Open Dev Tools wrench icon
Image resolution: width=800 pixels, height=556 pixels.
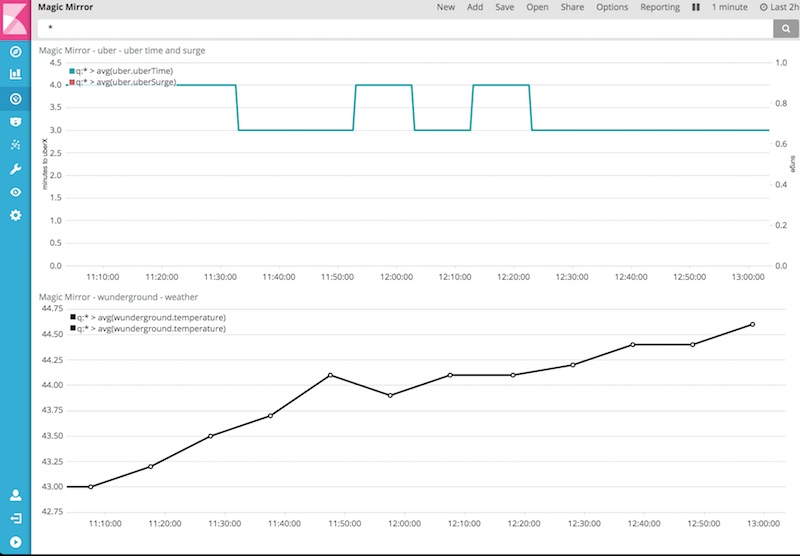pos(15,169)
